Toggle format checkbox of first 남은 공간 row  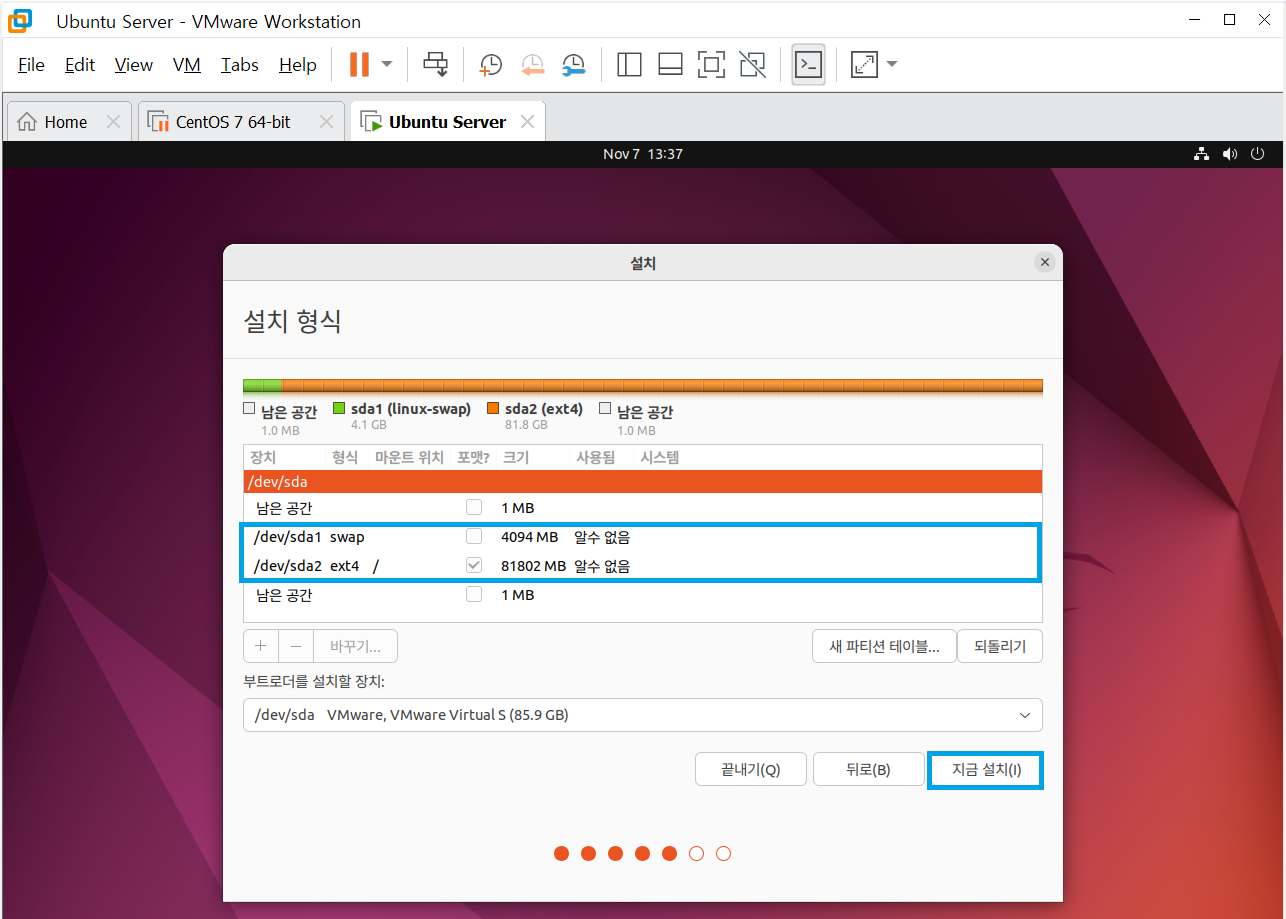coord(474,508)
